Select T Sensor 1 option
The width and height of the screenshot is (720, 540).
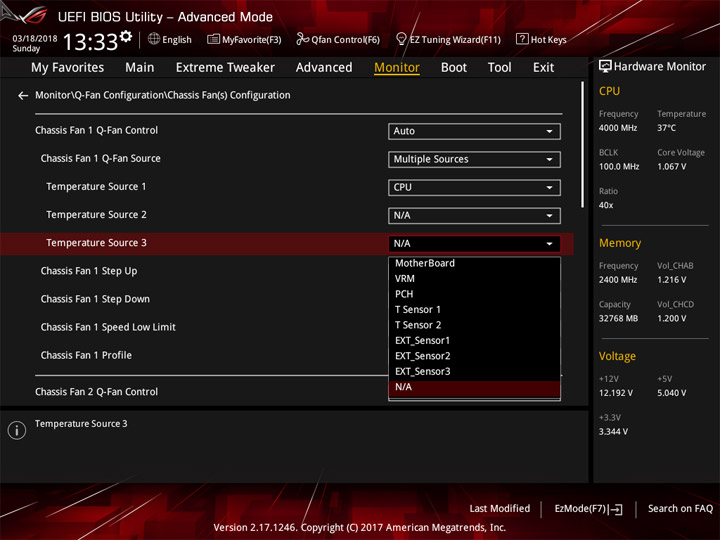point(474,309)
